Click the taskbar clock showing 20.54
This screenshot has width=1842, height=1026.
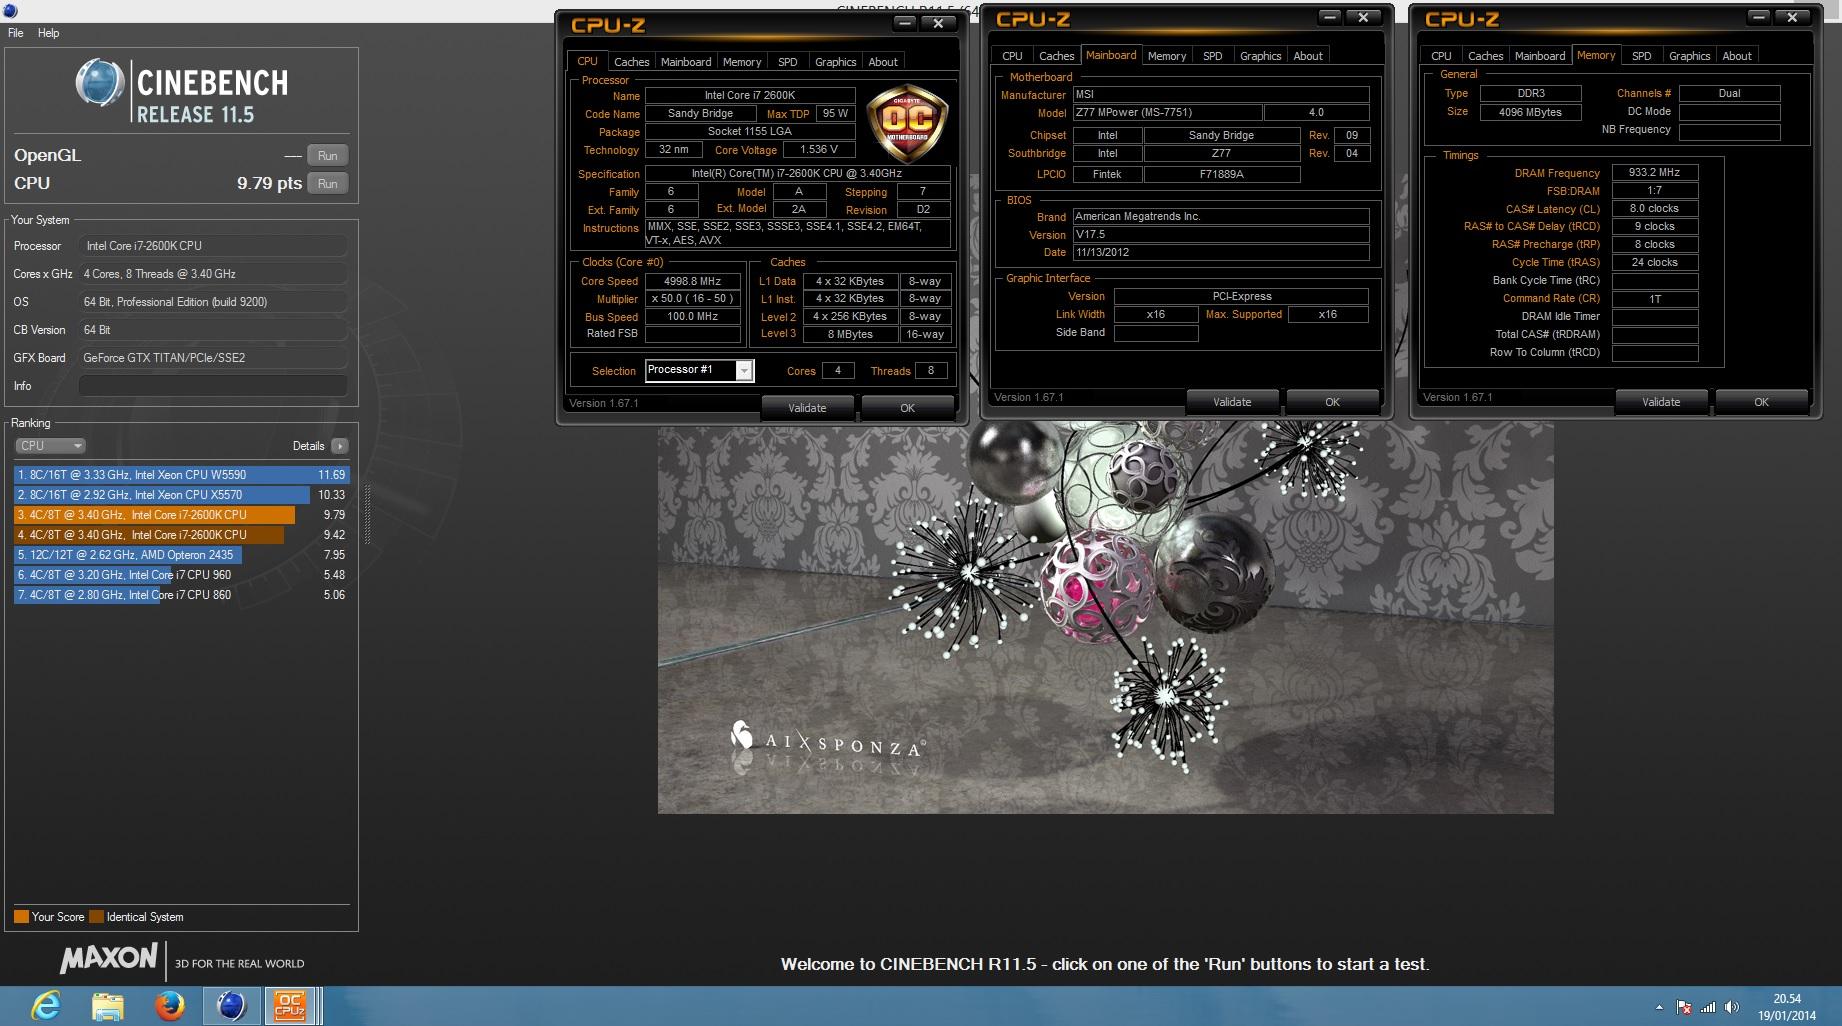(1787, 1007)
